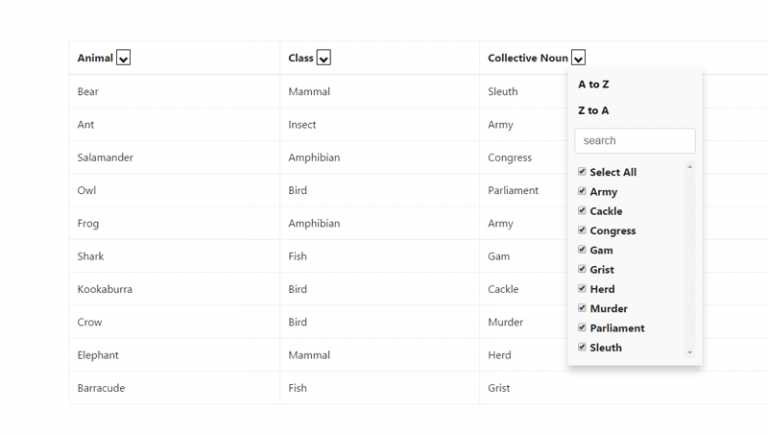768x435 pixels.
Task: Toggle the Congress filter checkbox
Action: (x=581, y=230)
